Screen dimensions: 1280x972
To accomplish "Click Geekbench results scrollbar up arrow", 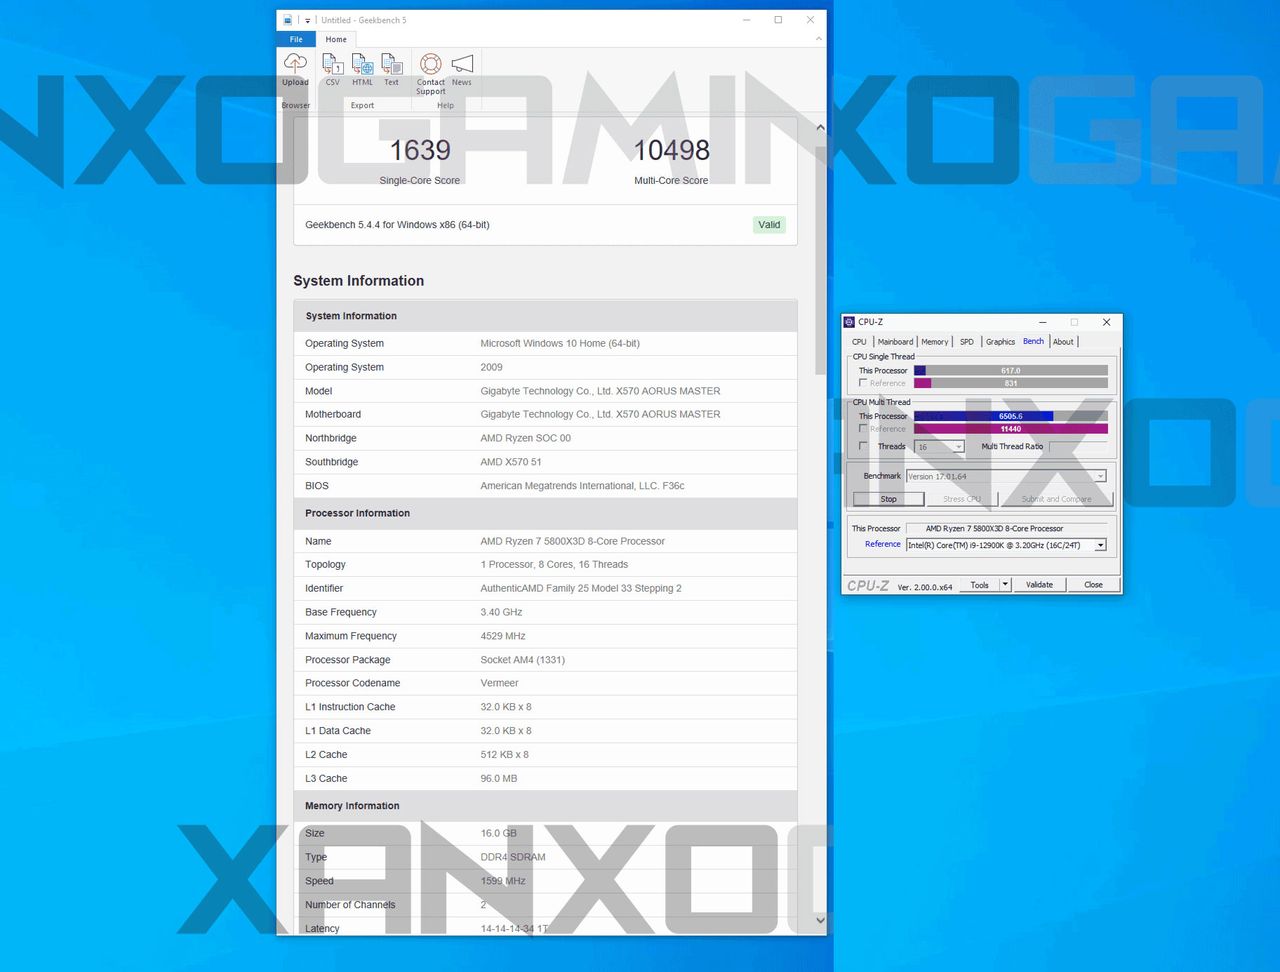I will 820,127.
